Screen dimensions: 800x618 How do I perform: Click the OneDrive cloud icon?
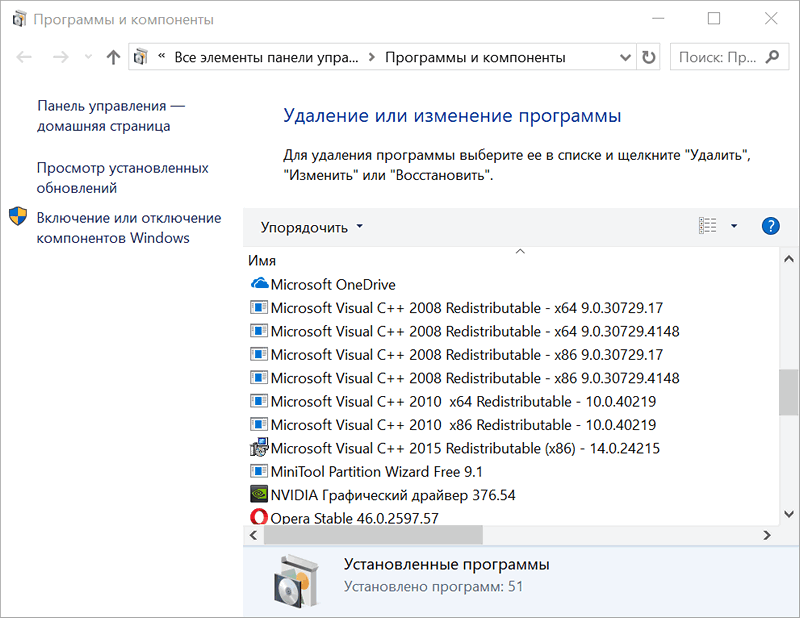pos(259,283)
